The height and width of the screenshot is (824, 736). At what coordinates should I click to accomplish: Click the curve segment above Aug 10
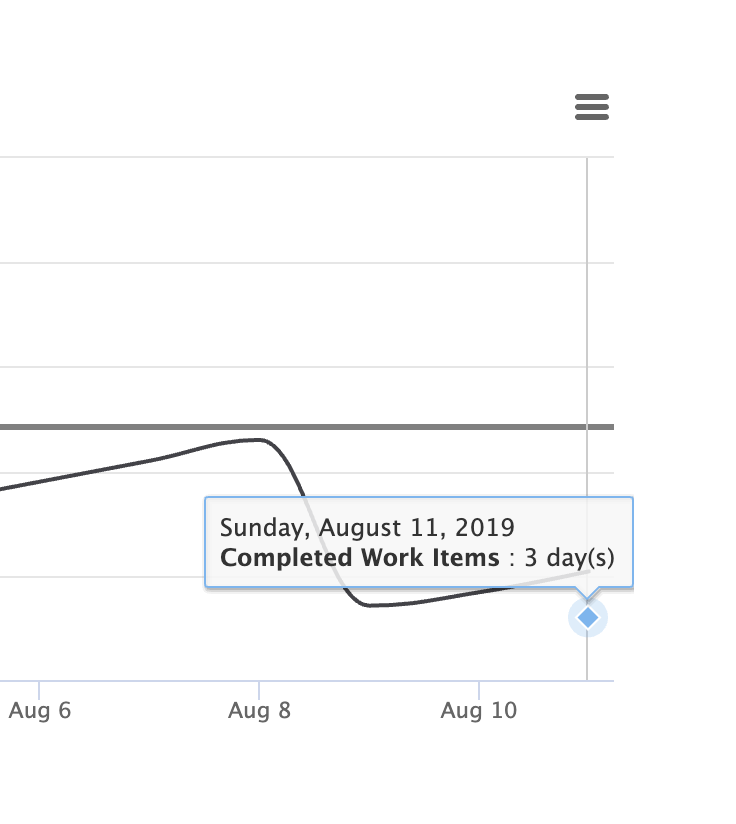(479, 593)
